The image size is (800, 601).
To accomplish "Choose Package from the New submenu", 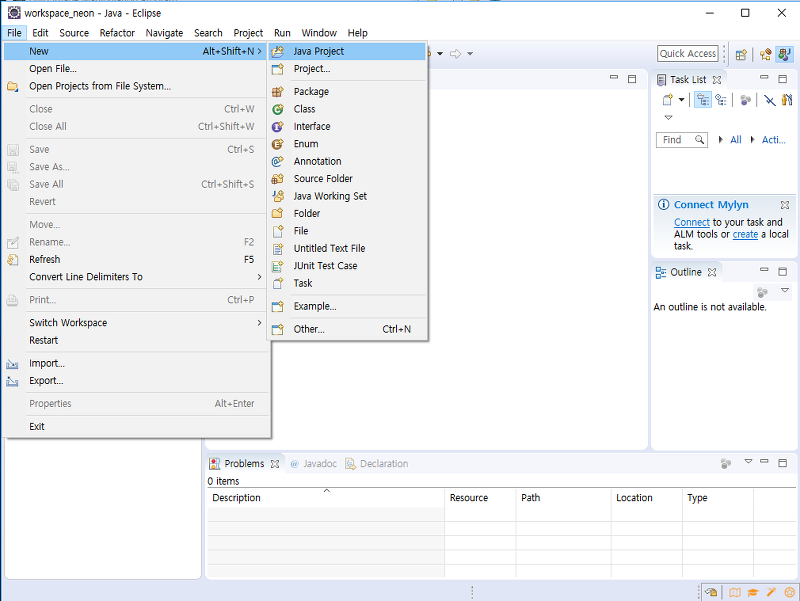I will point(346,92).
